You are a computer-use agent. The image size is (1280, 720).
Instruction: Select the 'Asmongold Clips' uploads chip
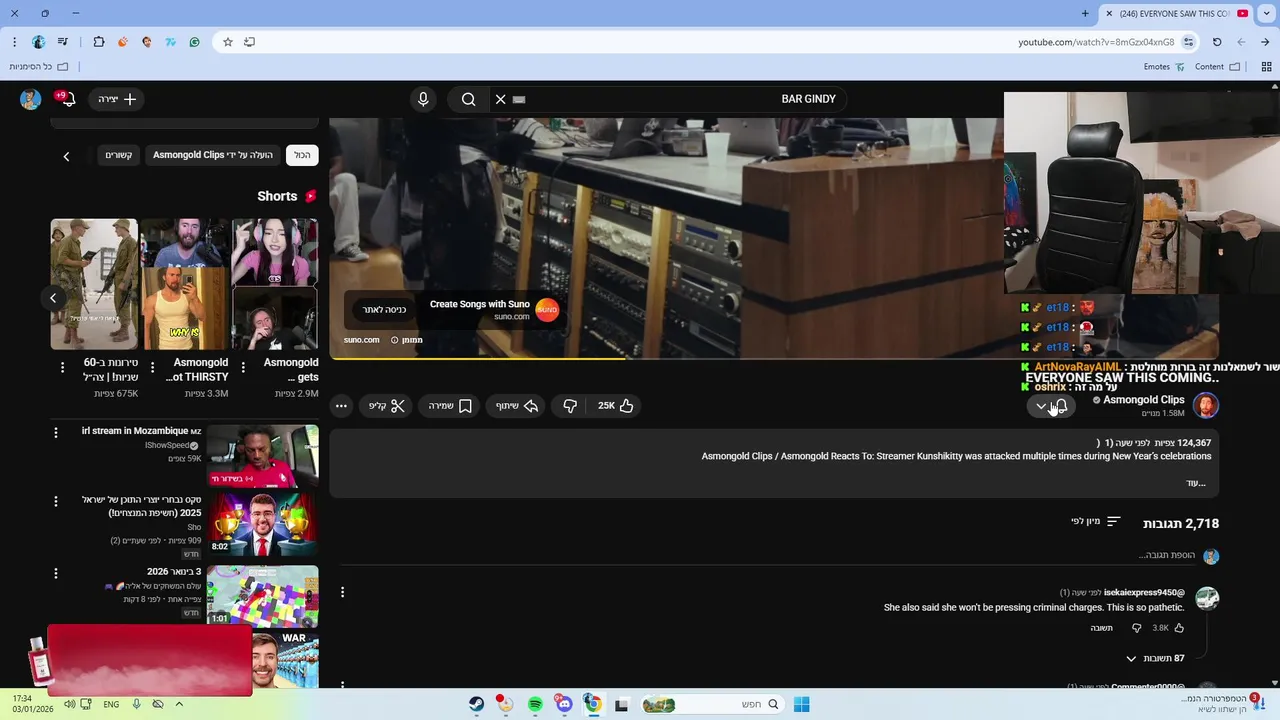click(x=213, y=155)
